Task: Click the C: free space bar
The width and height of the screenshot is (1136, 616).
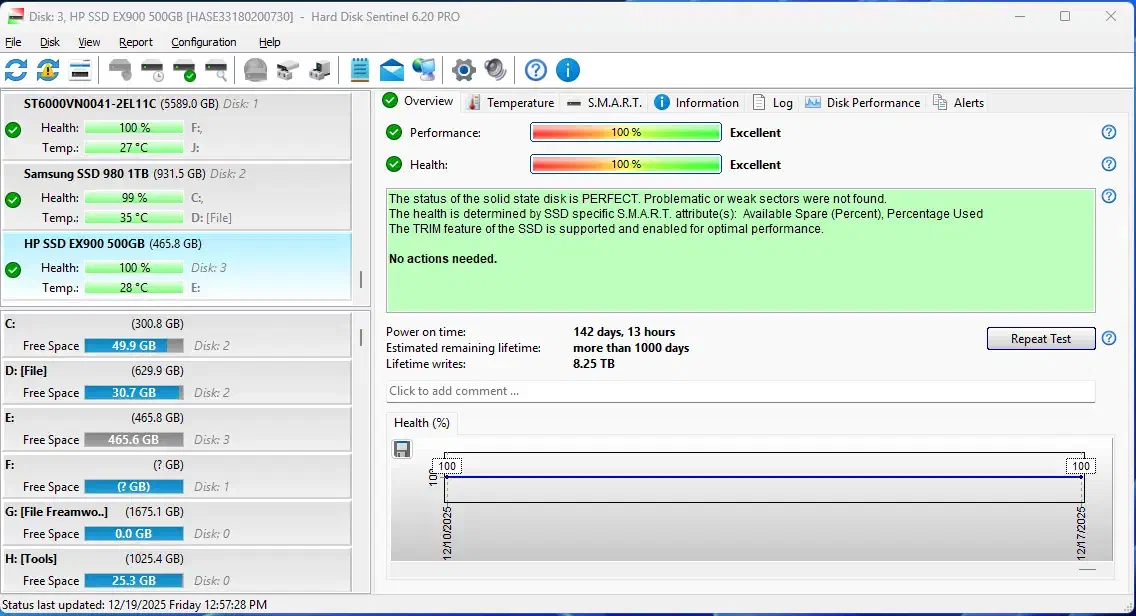Action: pos(133,346)
